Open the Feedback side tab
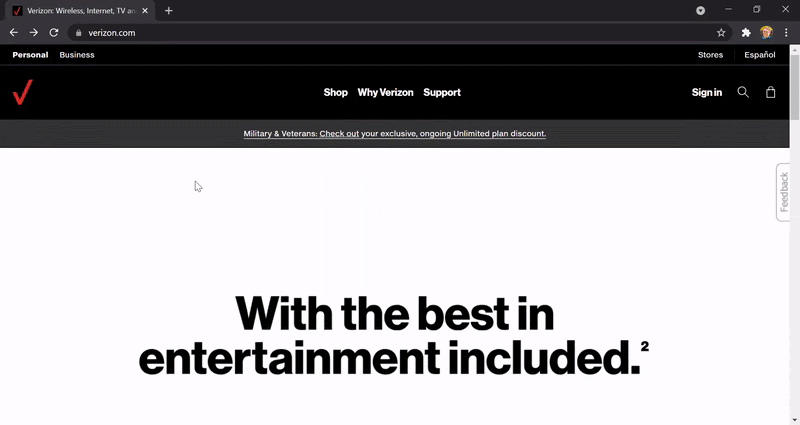 point(783,192)
